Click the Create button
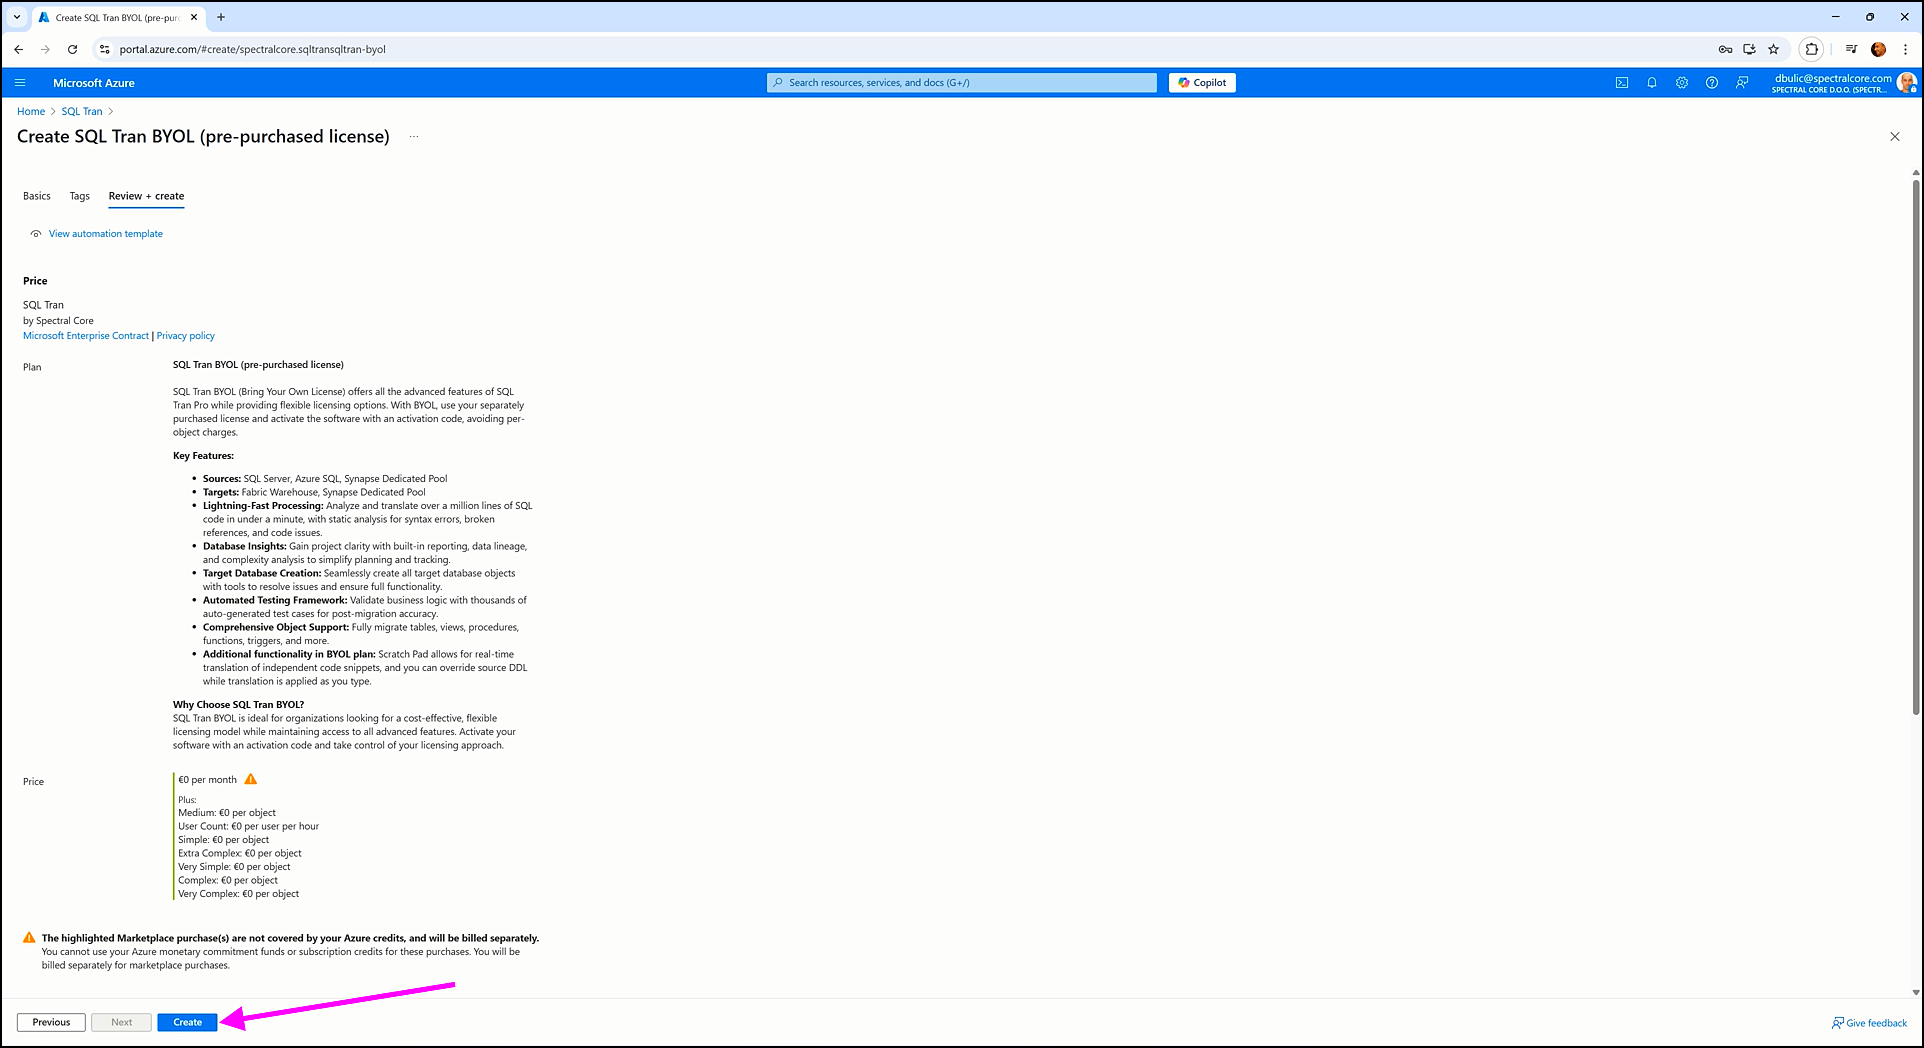 tap(187, 1022)
